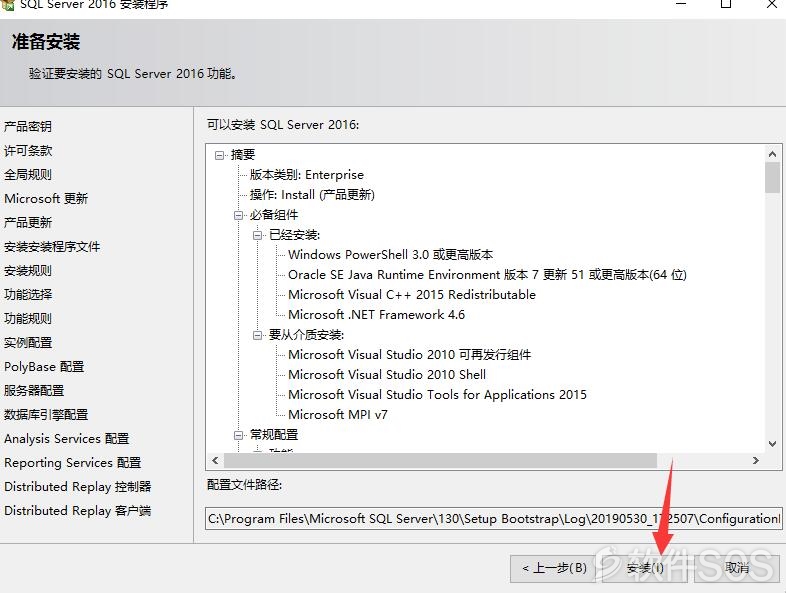Click the 必备组件 label in the tree
The width and height of the screenshot is (786, 593).
(274, 215)
